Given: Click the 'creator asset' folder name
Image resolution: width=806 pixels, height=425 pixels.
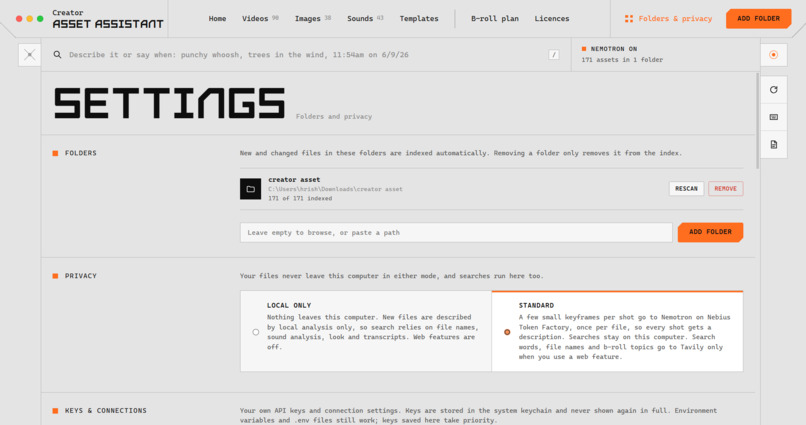Looking at the screenshot, I should (294, 179).
